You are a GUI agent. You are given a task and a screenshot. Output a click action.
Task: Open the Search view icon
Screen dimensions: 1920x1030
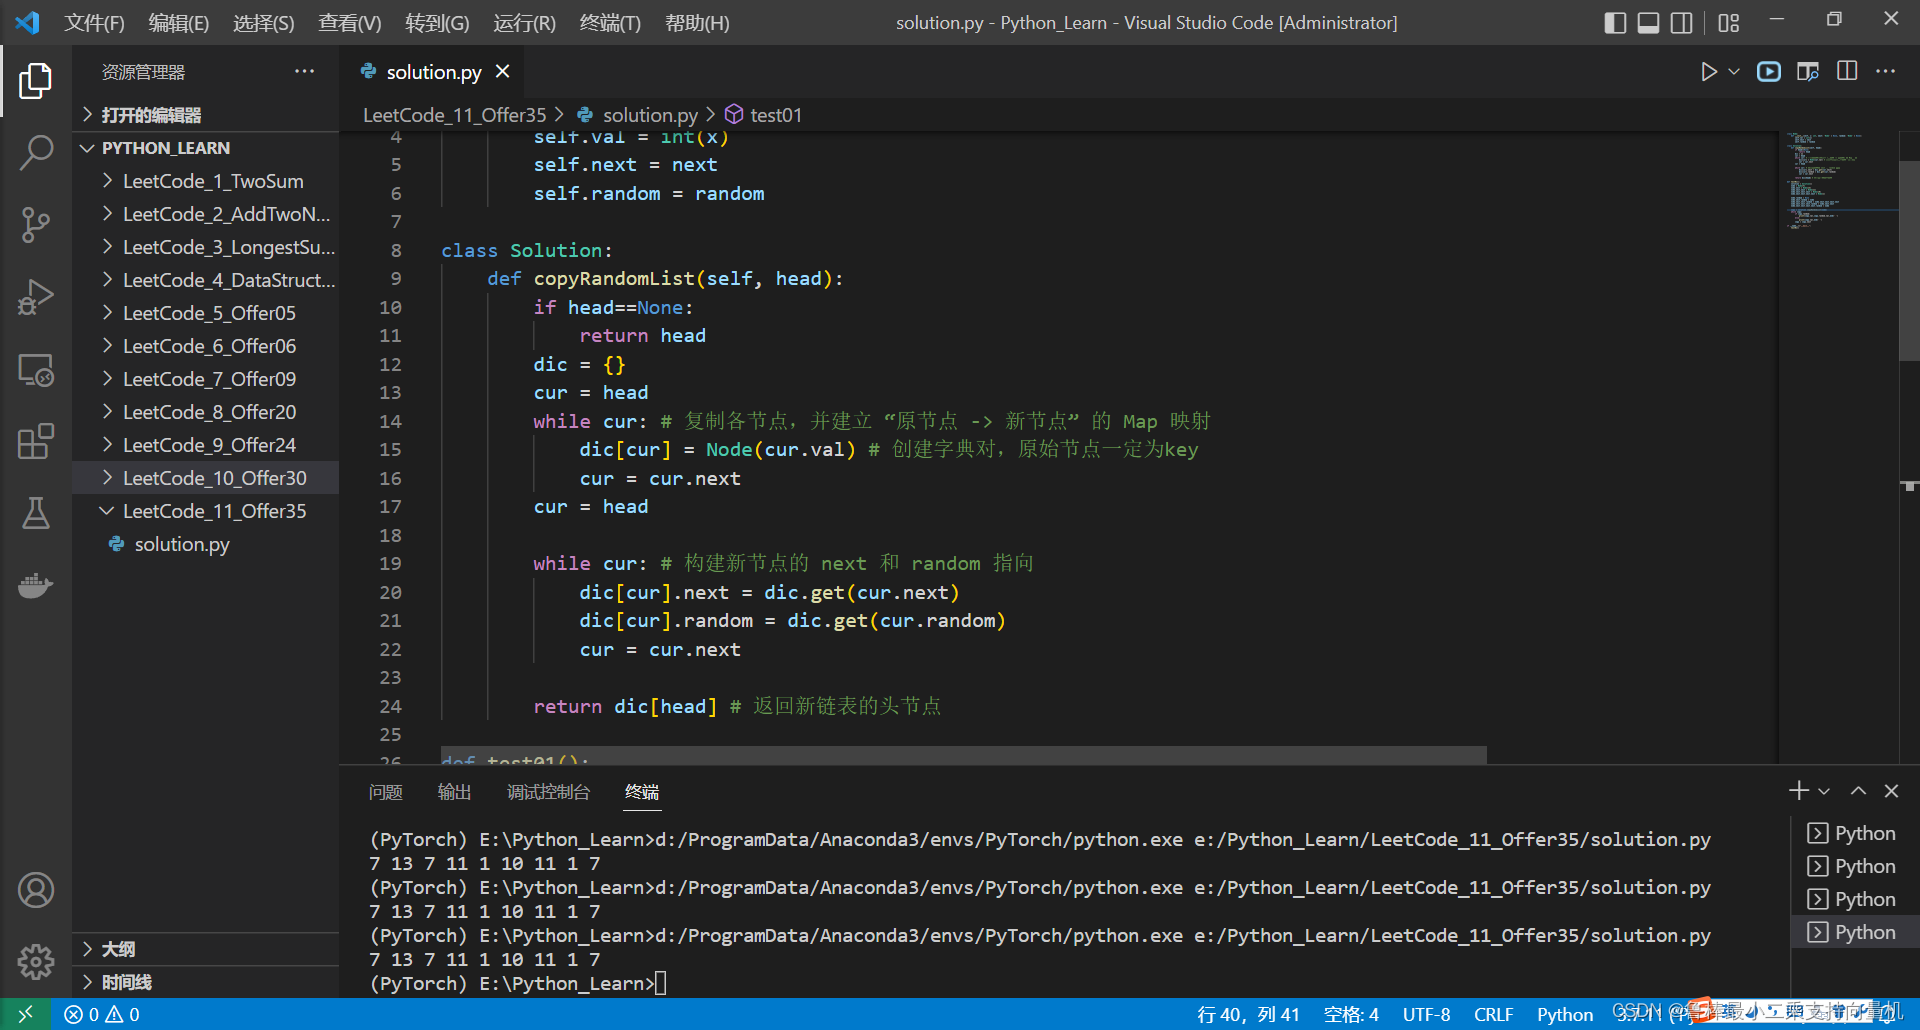(35, 153)
